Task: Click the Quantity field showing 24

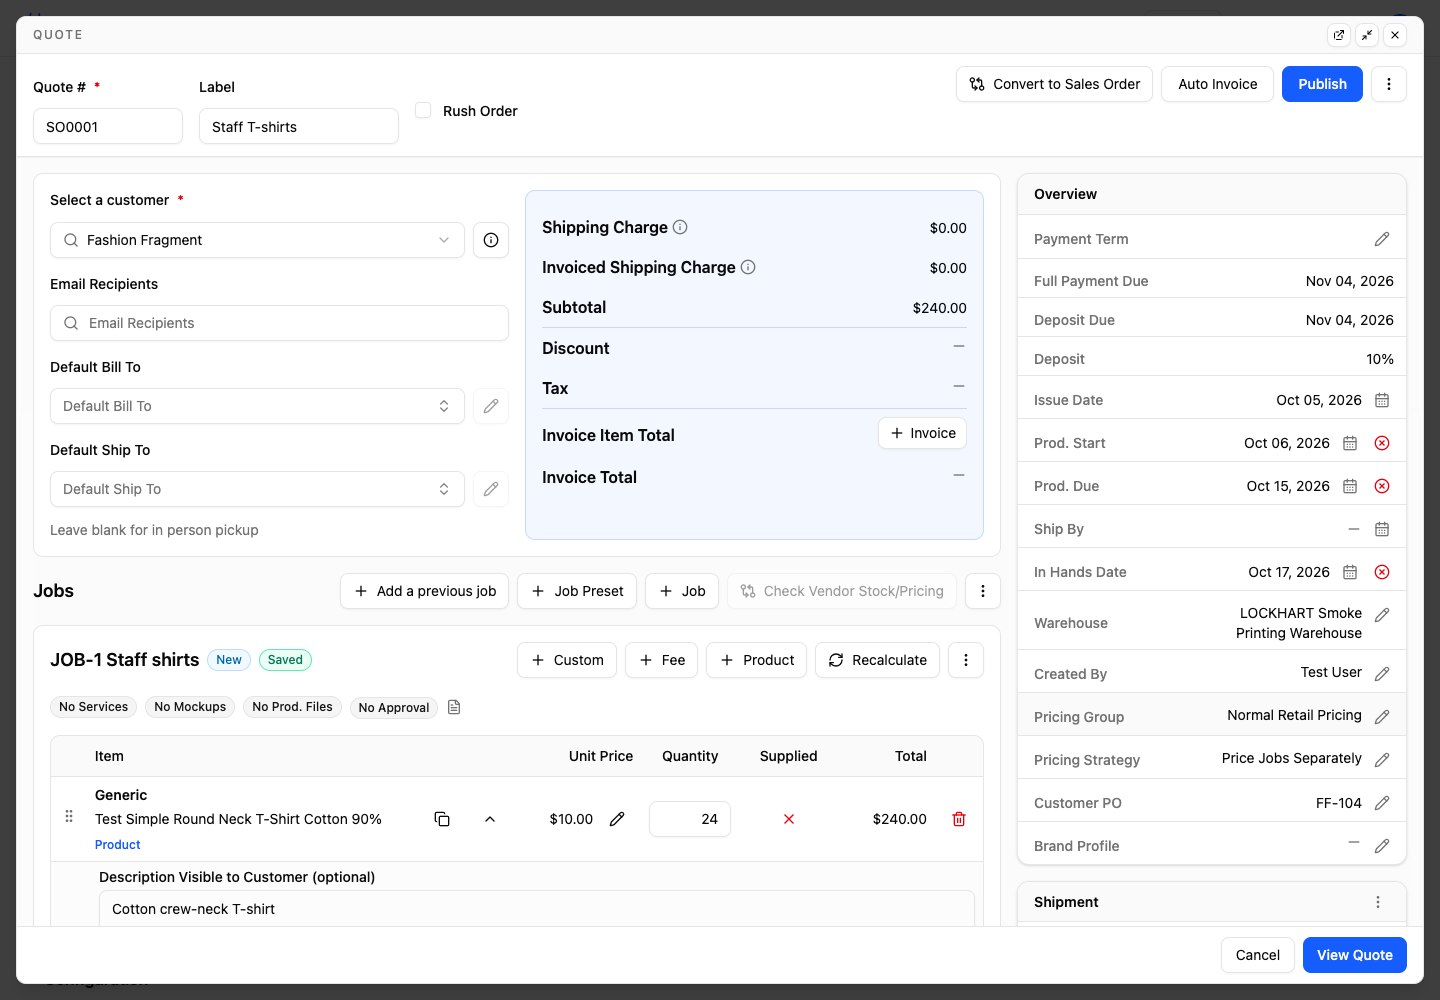Action: (x=690, y=819)
